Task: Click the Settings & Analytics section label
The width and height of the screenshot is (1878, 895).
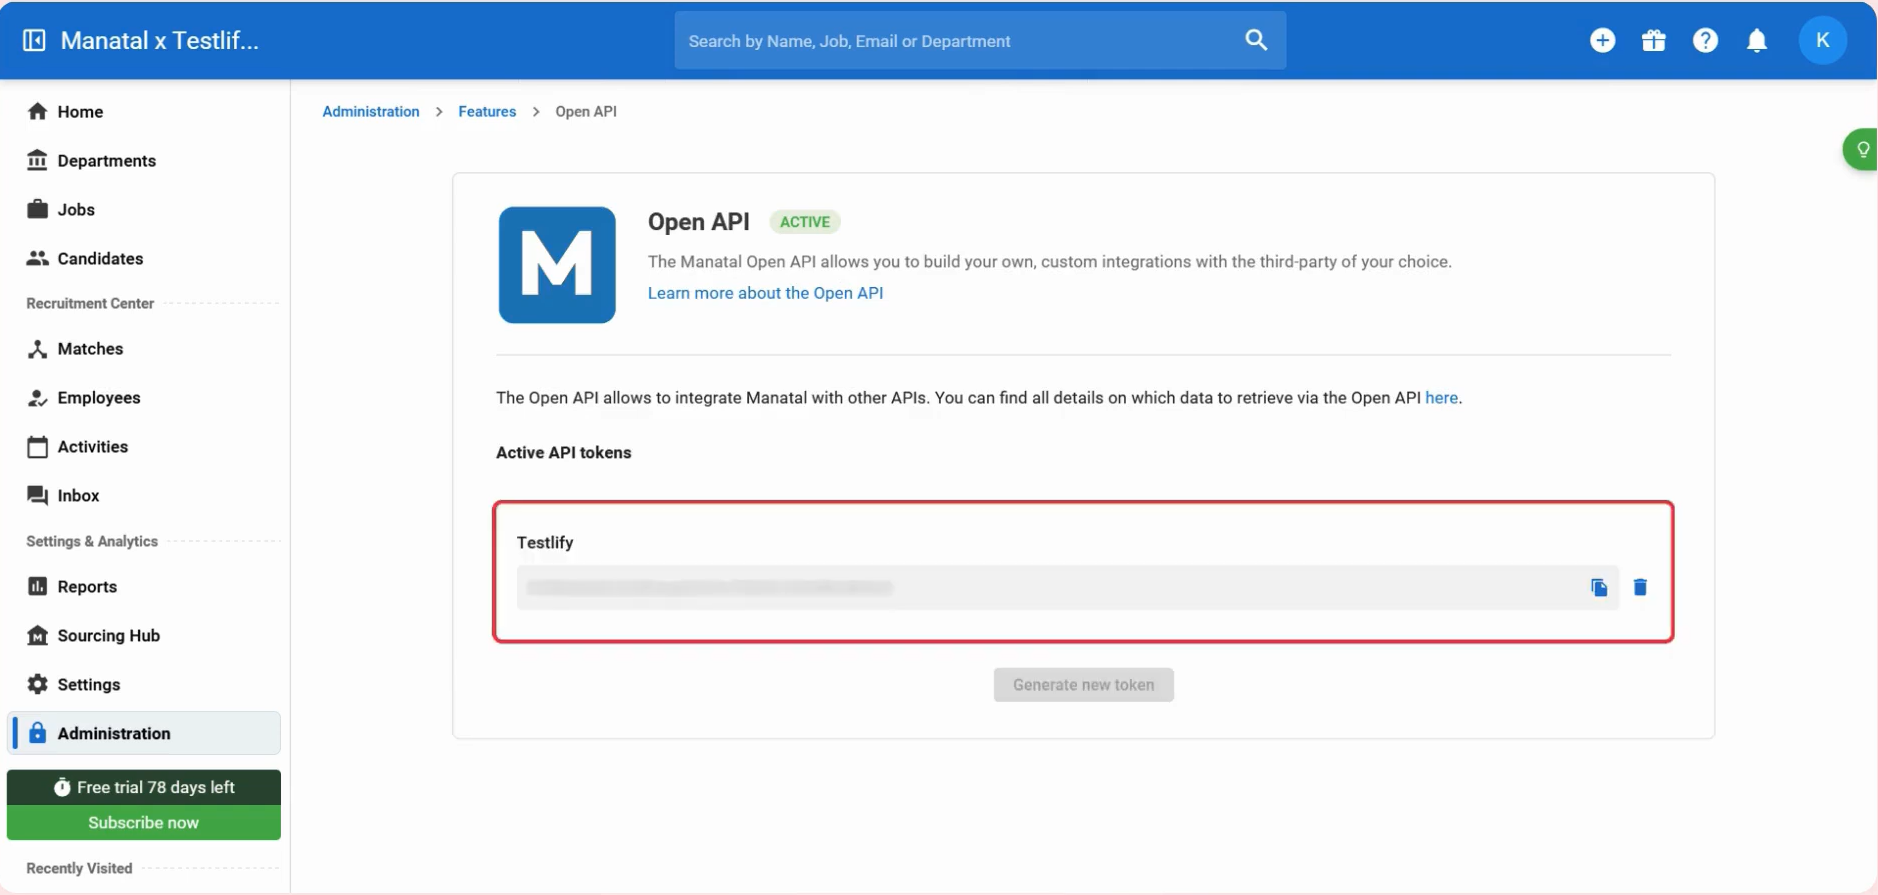Action: pyautogui.click(x=92, y=542)
